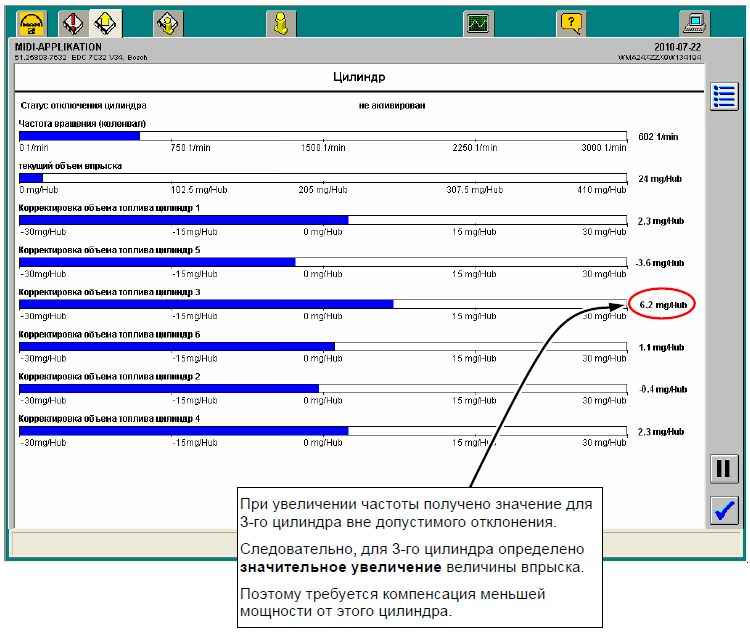
Task: Open the red exclamation diagnostic icon
Action: point(72,23)
